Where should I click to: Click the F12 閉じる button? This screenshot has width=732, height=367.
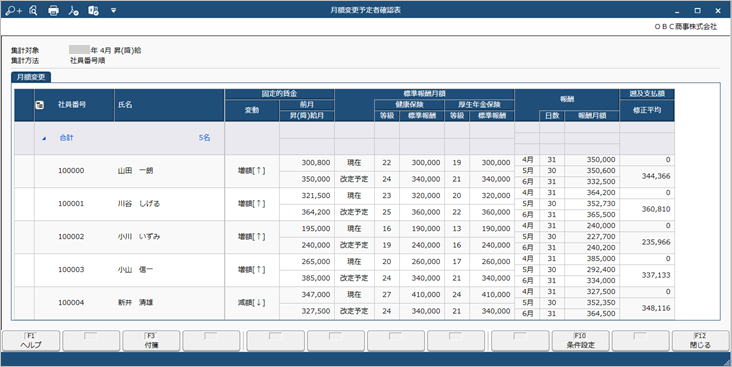tap(700, 341)
